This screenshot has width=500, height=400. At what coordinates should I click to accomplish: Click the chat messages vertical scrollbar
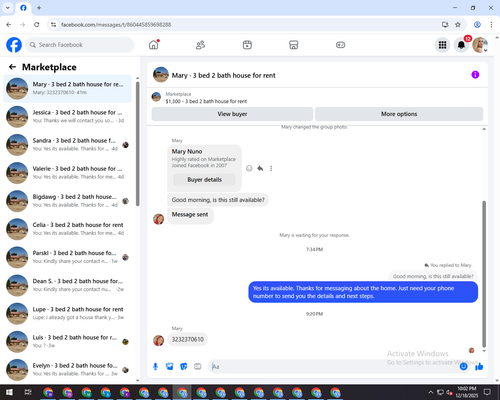[484, 274]
